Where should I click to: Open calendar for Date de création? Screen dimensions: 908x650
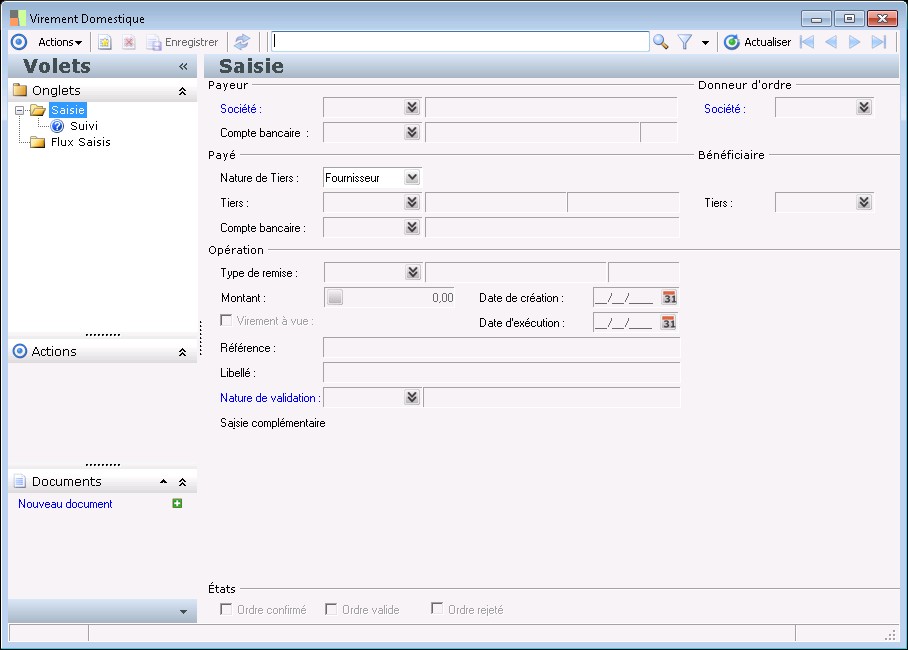click(669, 298)
